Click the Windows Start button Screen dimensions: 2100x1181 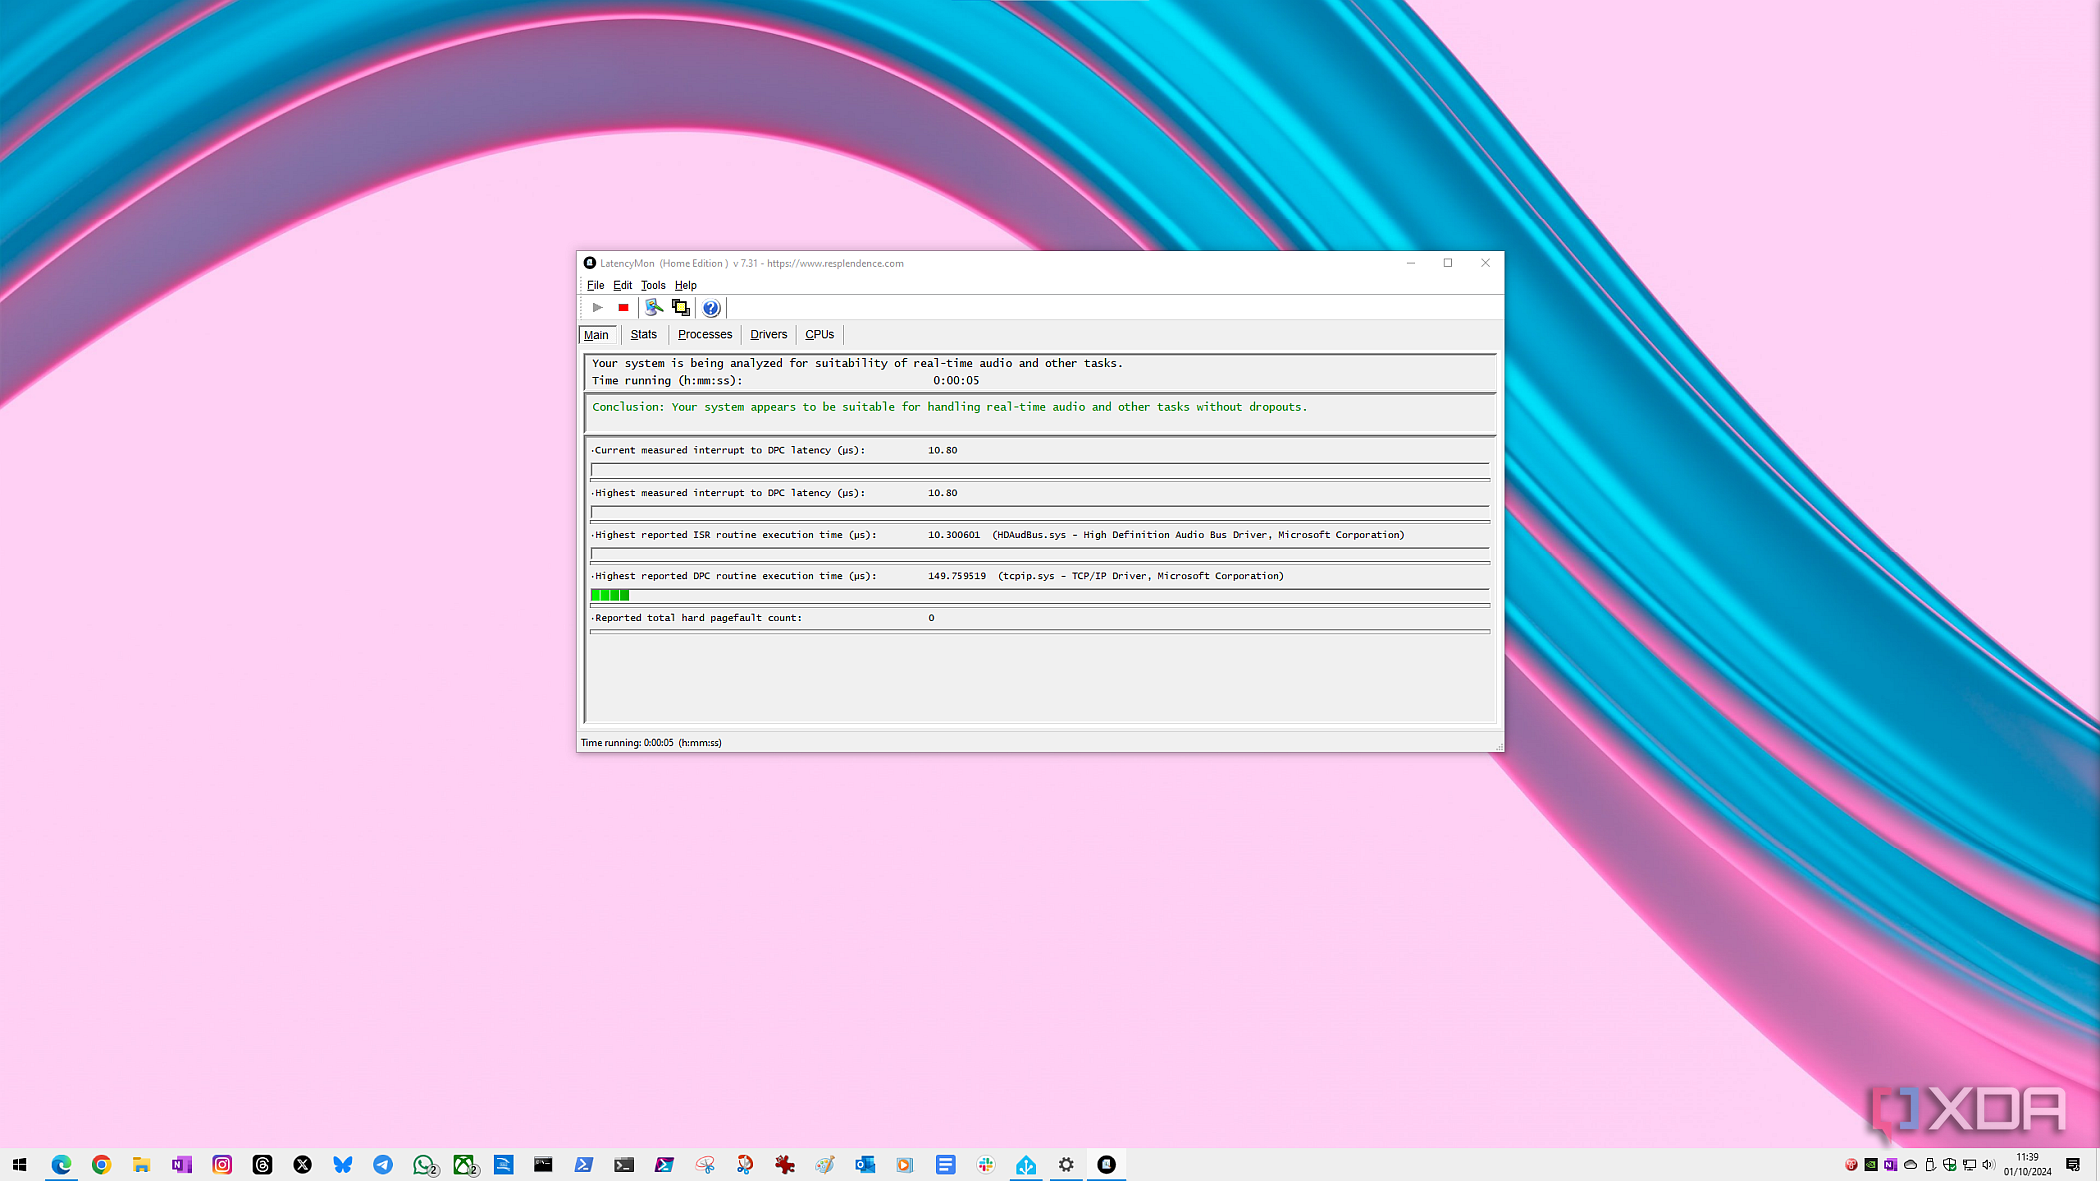pyautogui.click(x=20, y=1164)
